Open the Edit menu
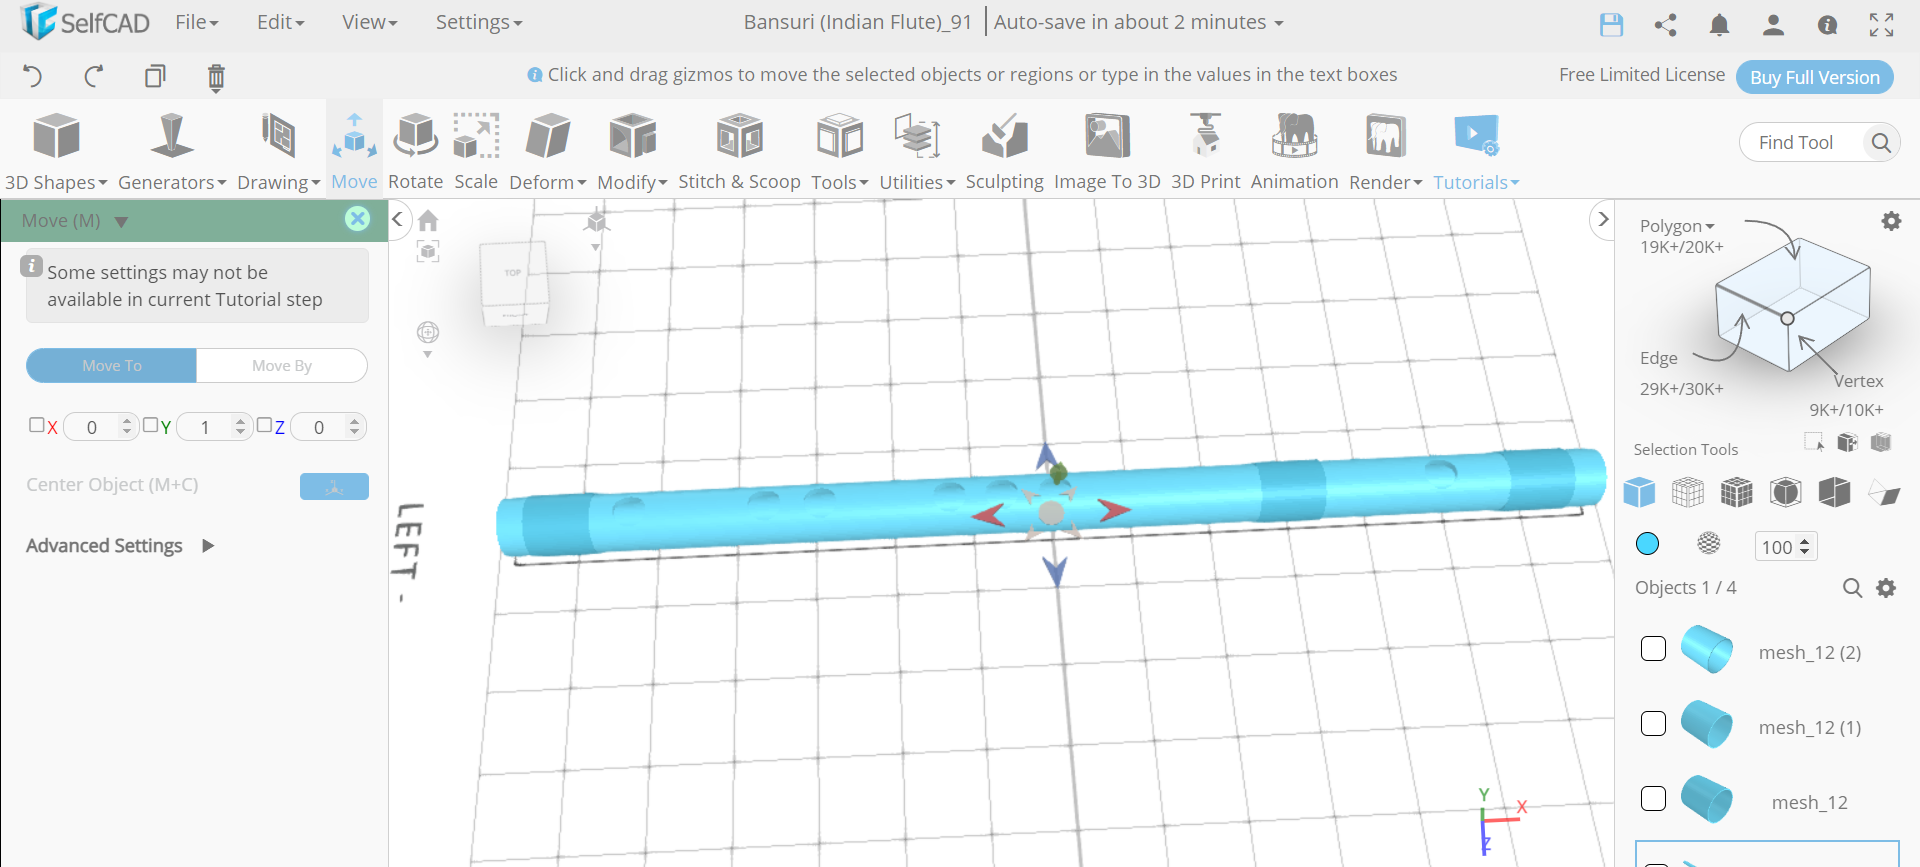The image size is (1920, 867). 280,22
